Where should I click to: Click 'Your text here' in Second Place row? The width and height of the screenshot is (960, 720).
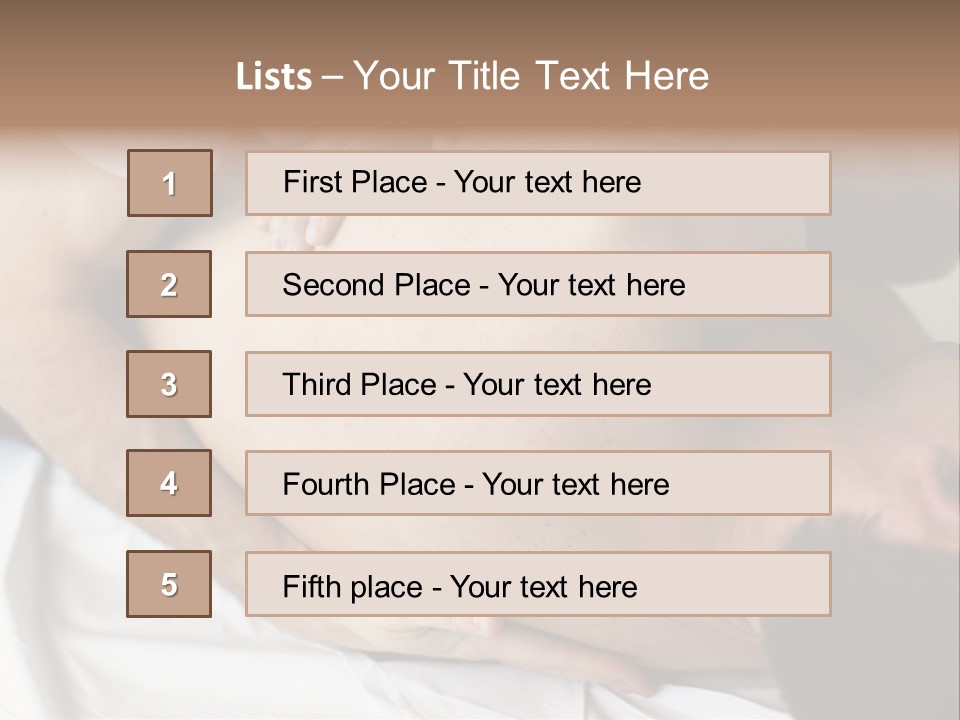tap(591, 285)
